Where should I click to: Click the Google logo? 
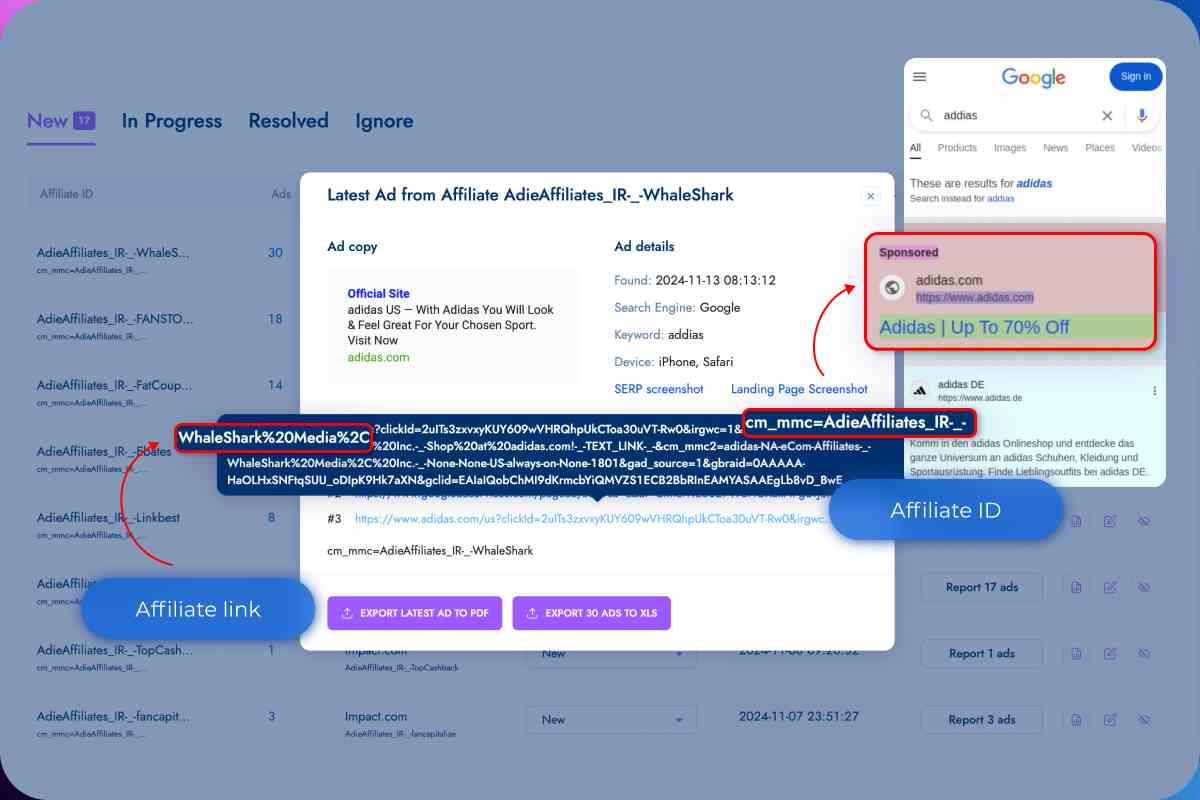pos(1034,77)
